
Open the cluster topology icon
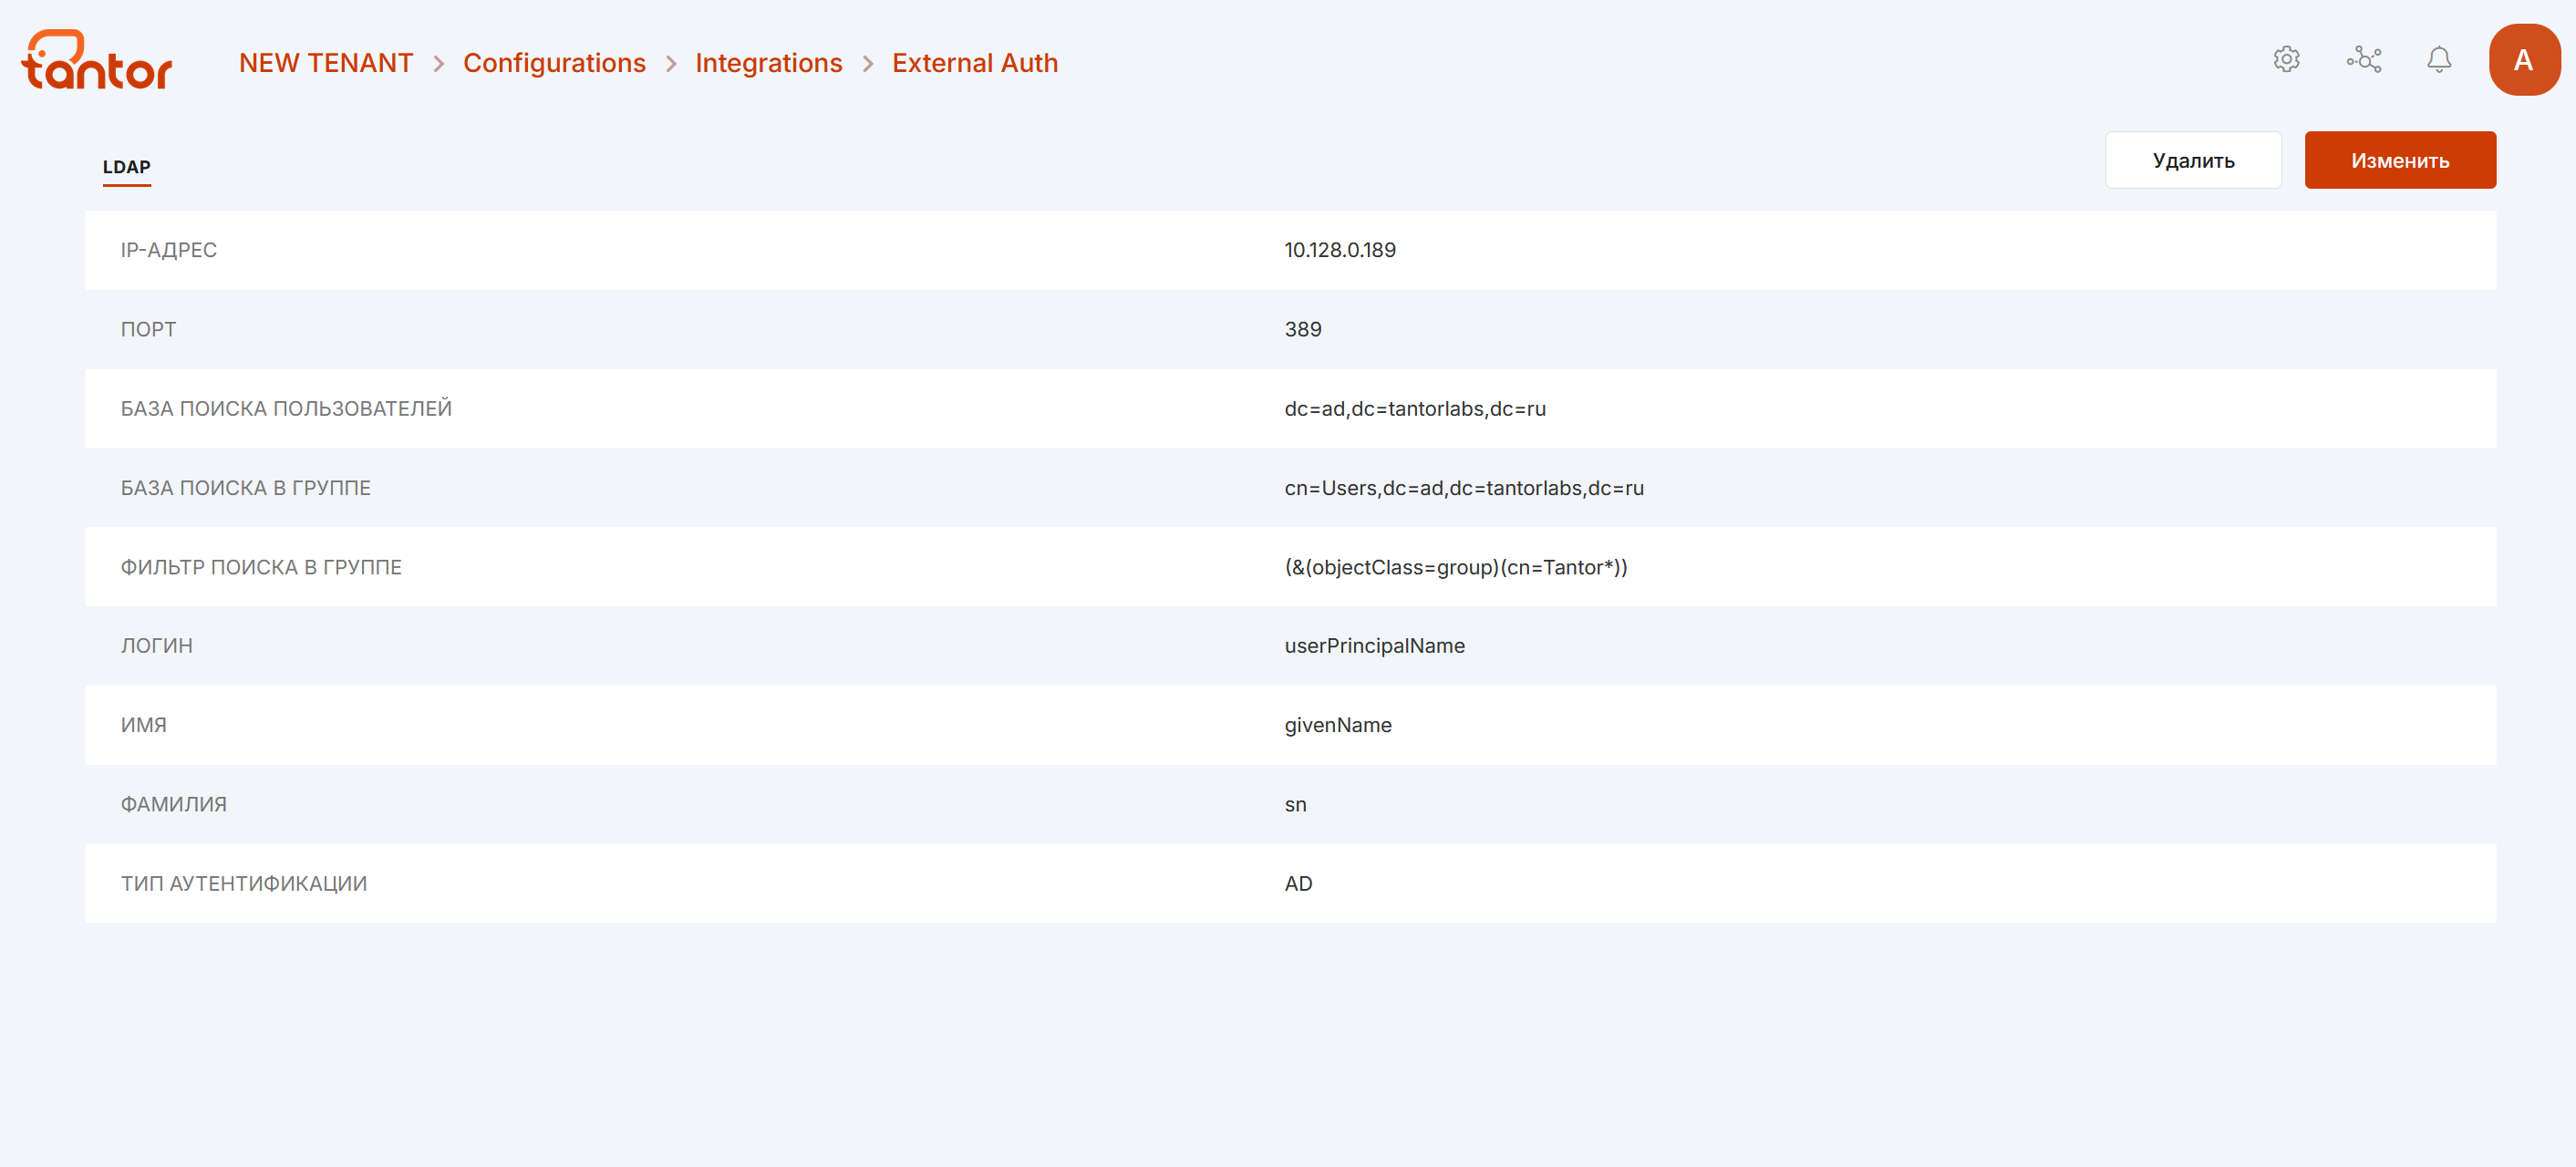(x=2364, y=60)
